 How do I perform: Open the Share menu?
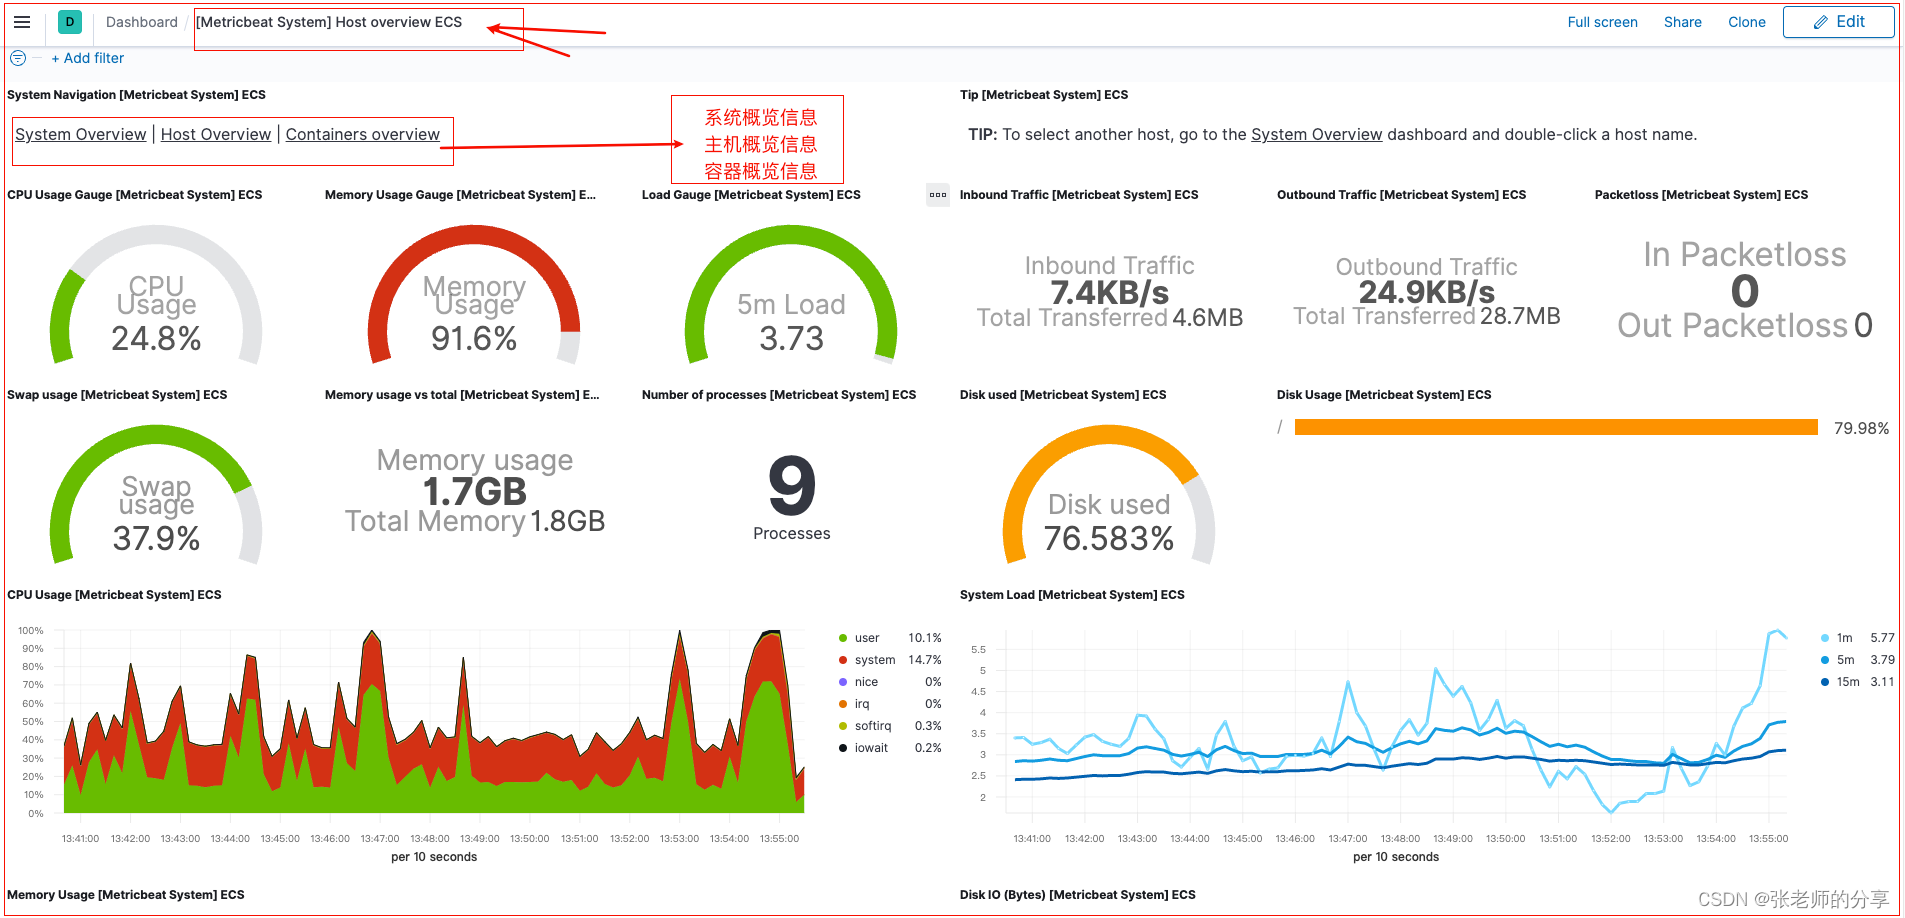[x=1682, y=22]
